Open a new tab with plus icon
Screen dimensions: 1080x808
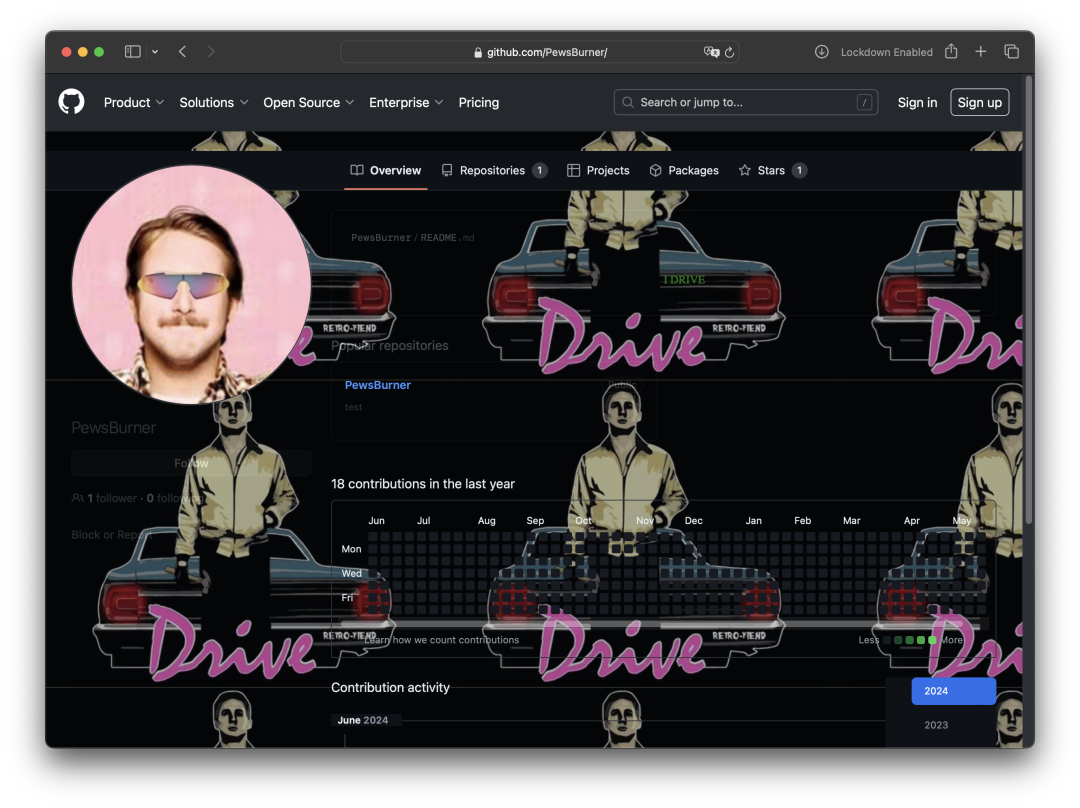pos(981,52)
